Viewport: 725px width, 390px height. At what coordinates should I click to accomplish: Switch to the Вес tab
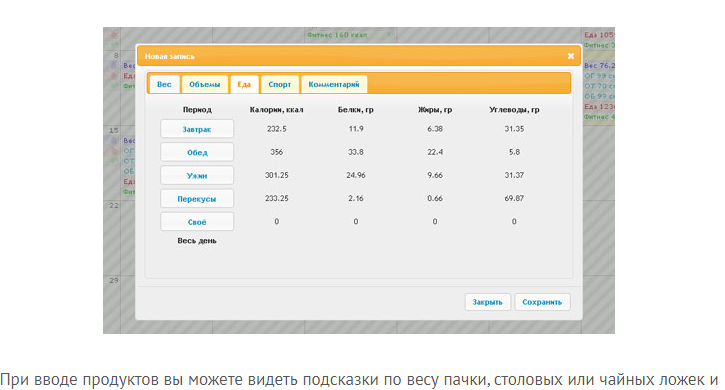pyautogui.click(x=164, y=84)
